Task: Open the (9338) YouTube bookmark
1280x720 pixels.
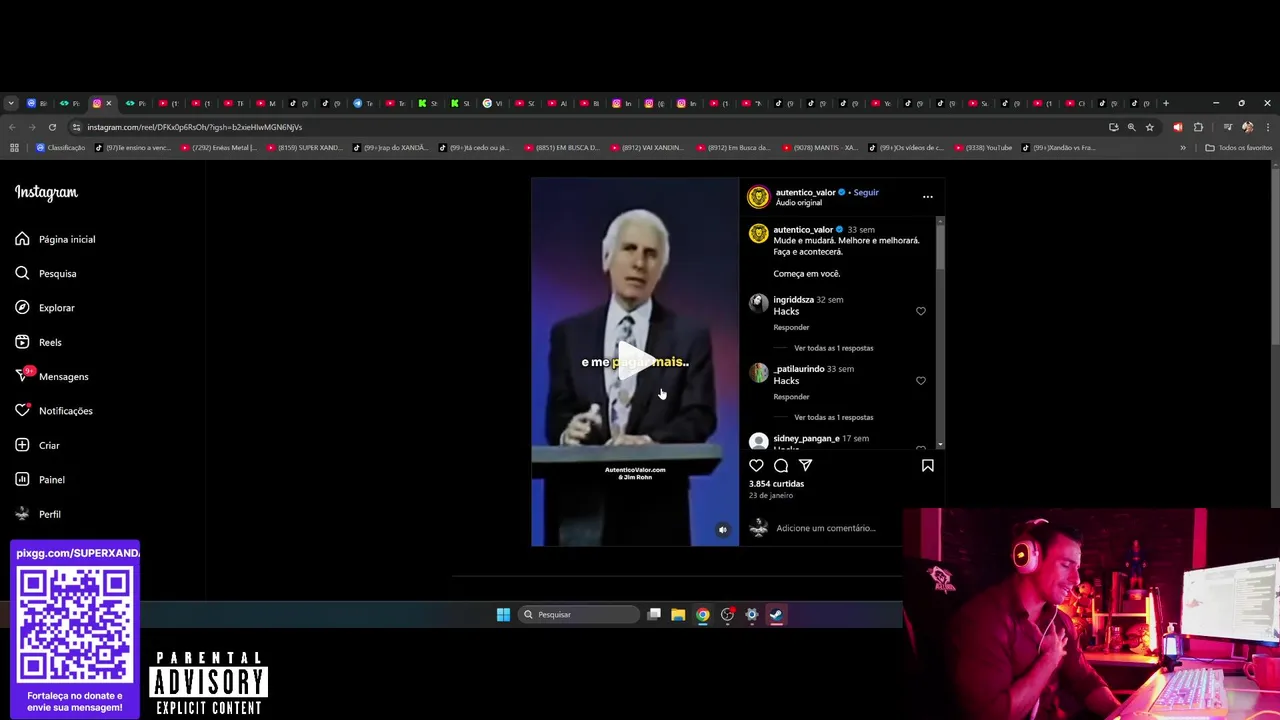Action: pos(983,148)
